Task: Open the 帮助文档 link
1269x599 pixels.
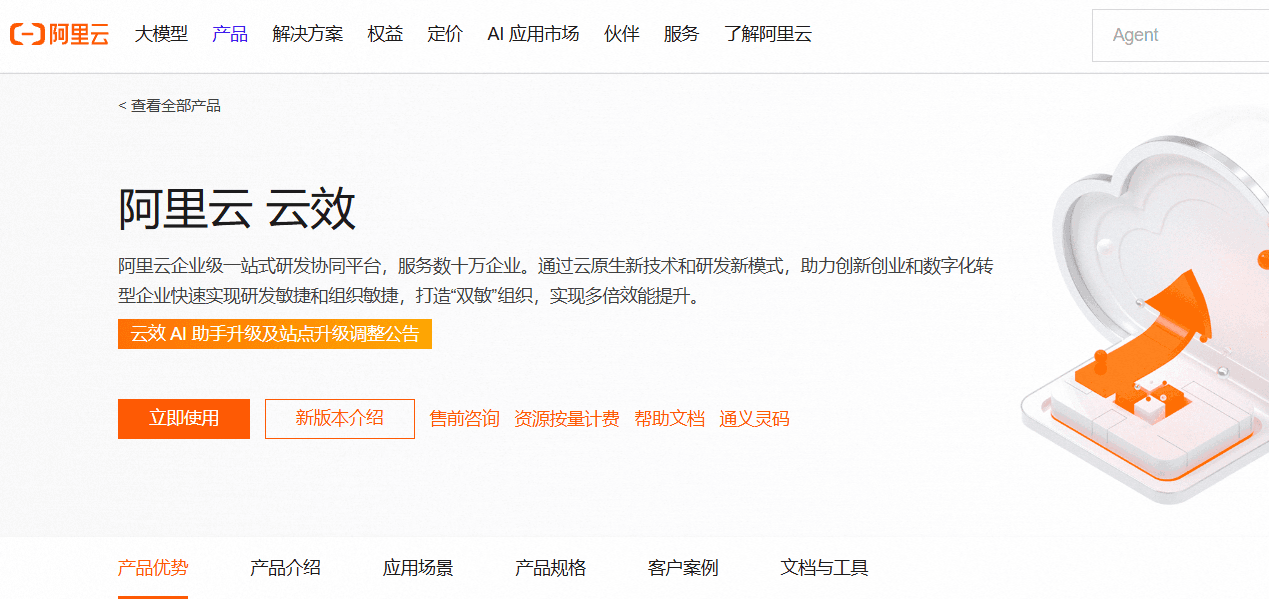Action: click(x=670, y=418)
